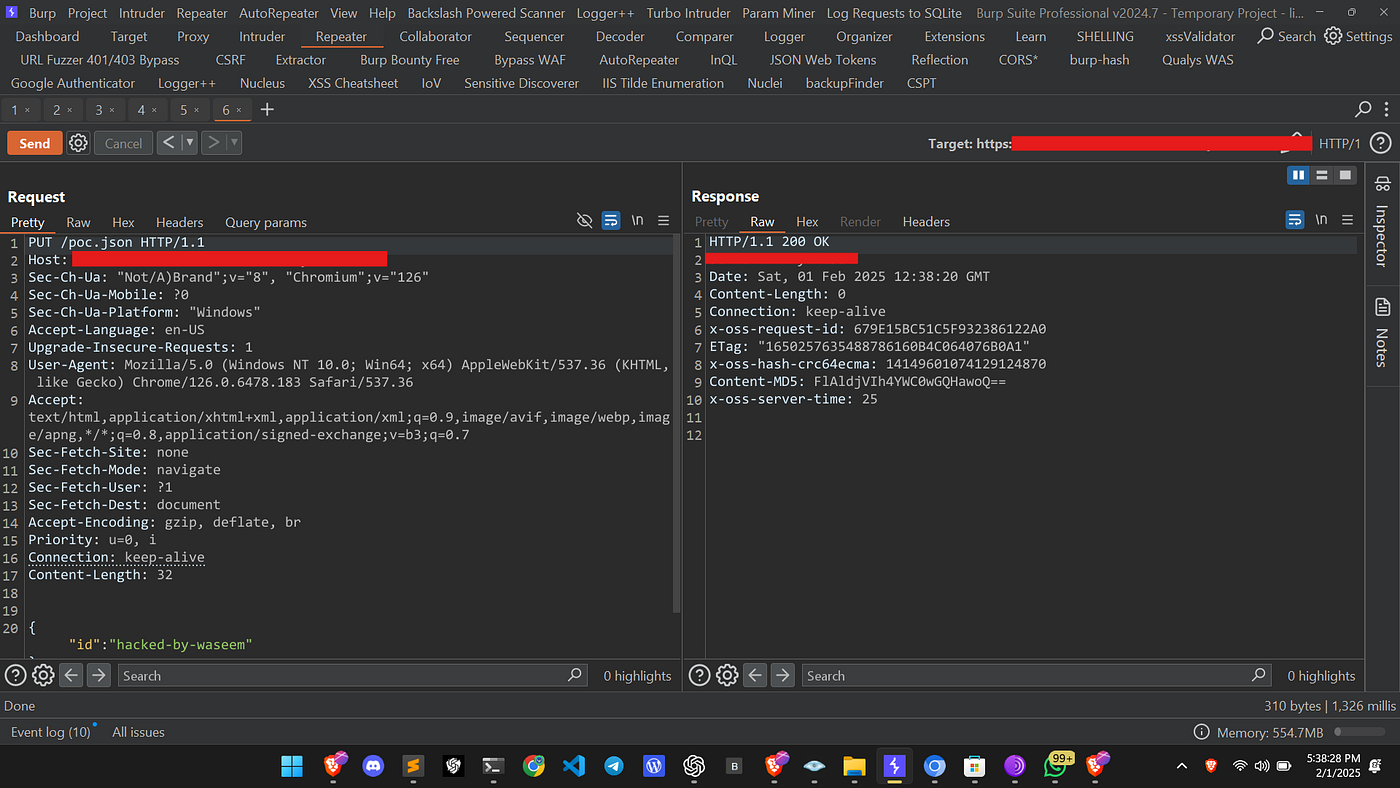1400x788 pixels.
Task: Open Response search settings gear
Action: 727,675
